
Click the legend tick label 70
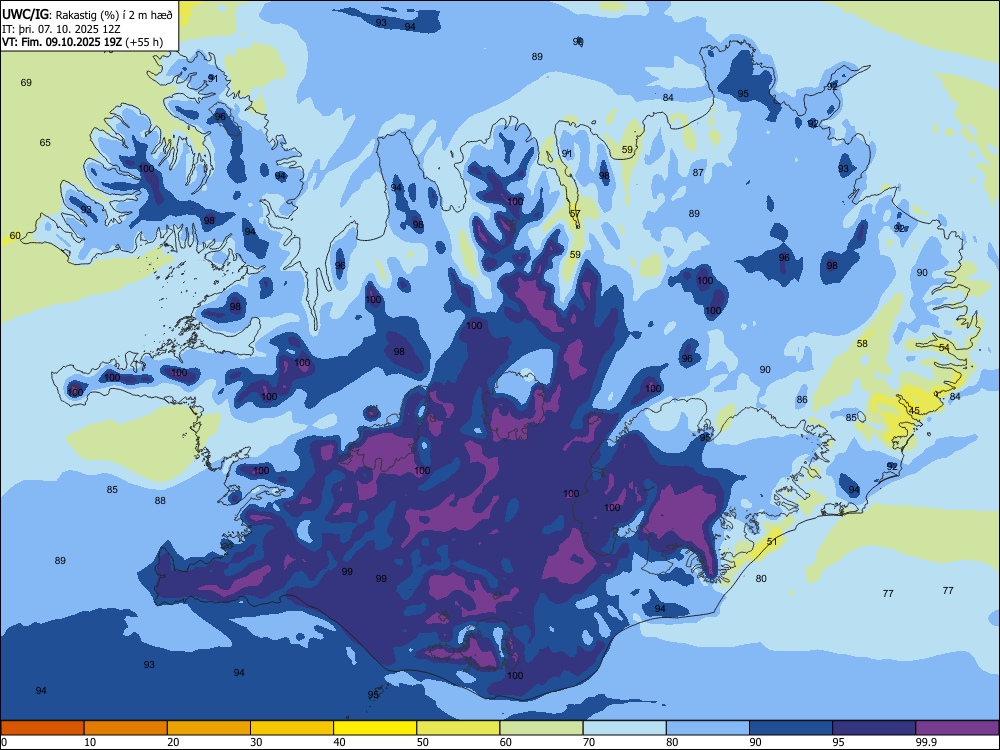point(589,742)
